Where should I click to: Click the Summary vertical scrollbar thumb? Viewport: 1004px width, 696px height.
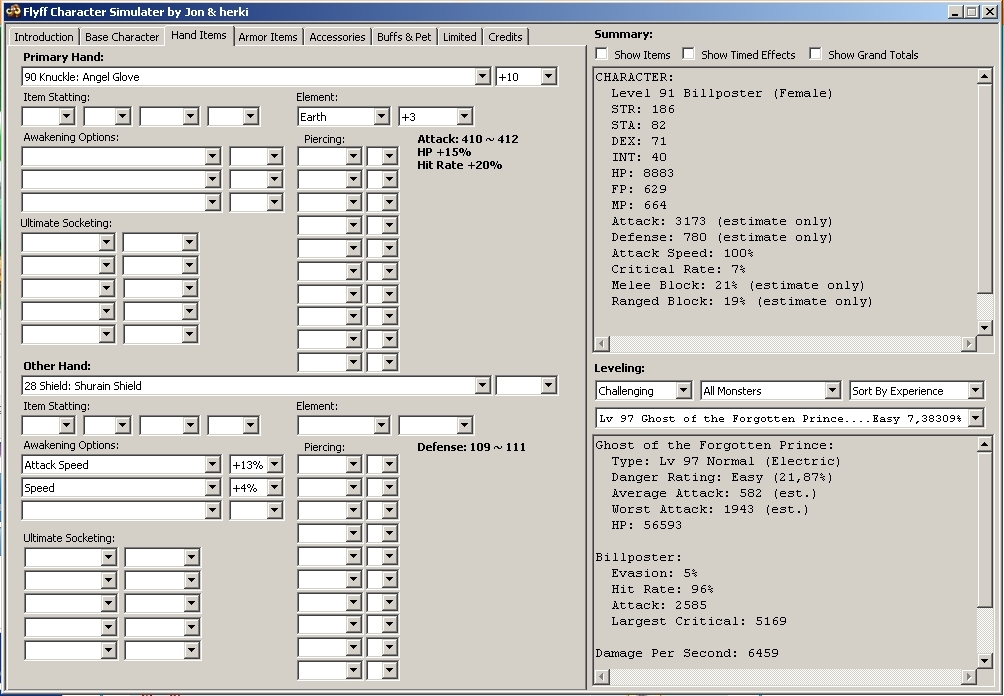985,190
